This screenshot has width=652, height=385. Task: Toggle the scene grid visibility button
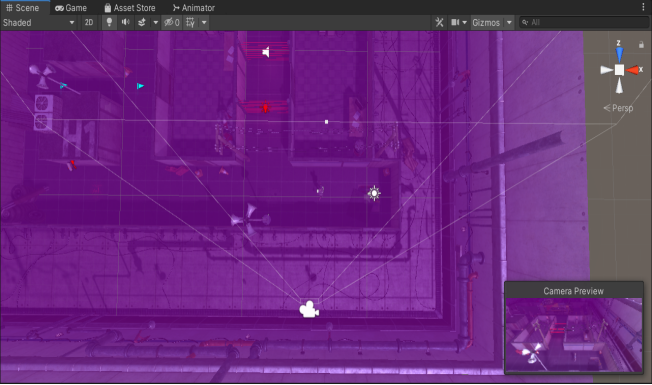190,22
